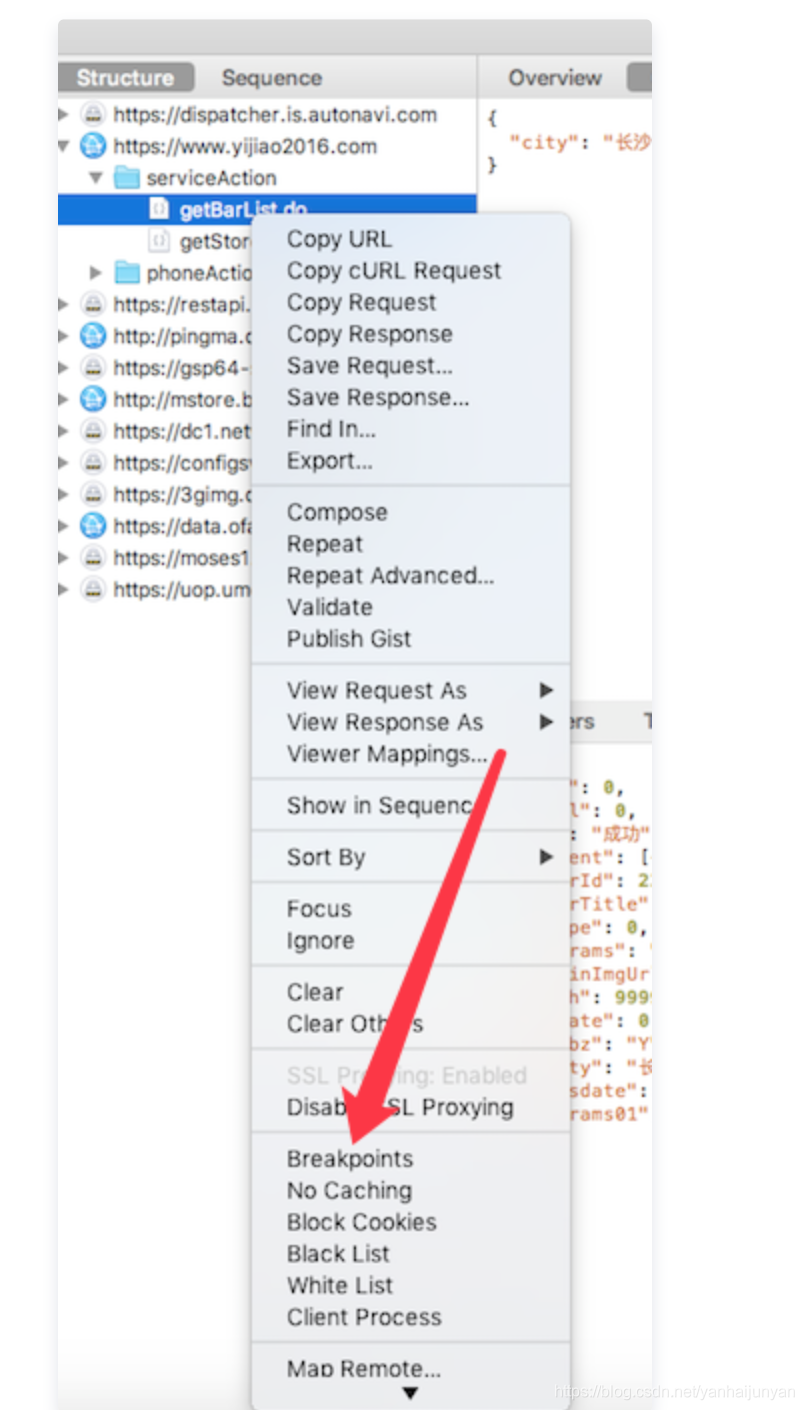Toggle No Caching in the context menu
804x1410 pixels.
pyautogui.click(x=349, y=1190)
